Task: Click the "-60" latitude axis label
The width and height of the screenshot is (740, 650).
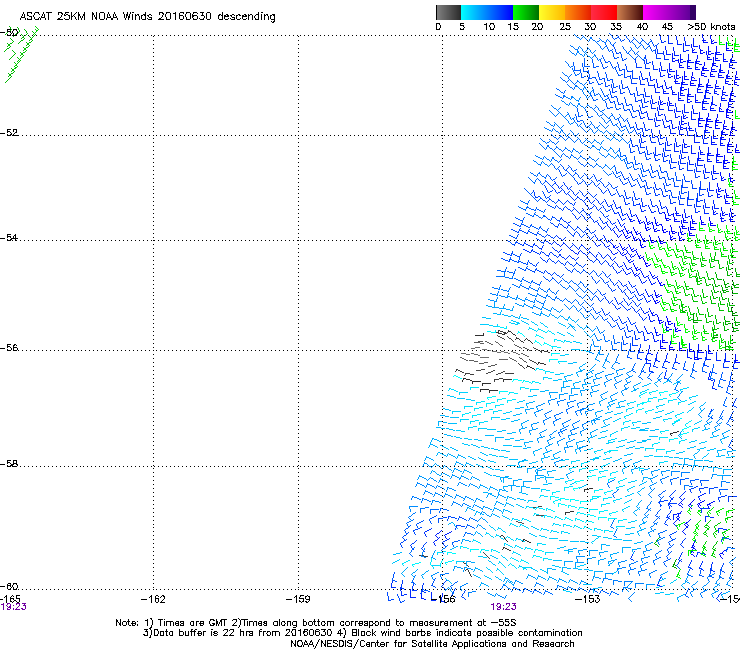Action: coord(9,586)
